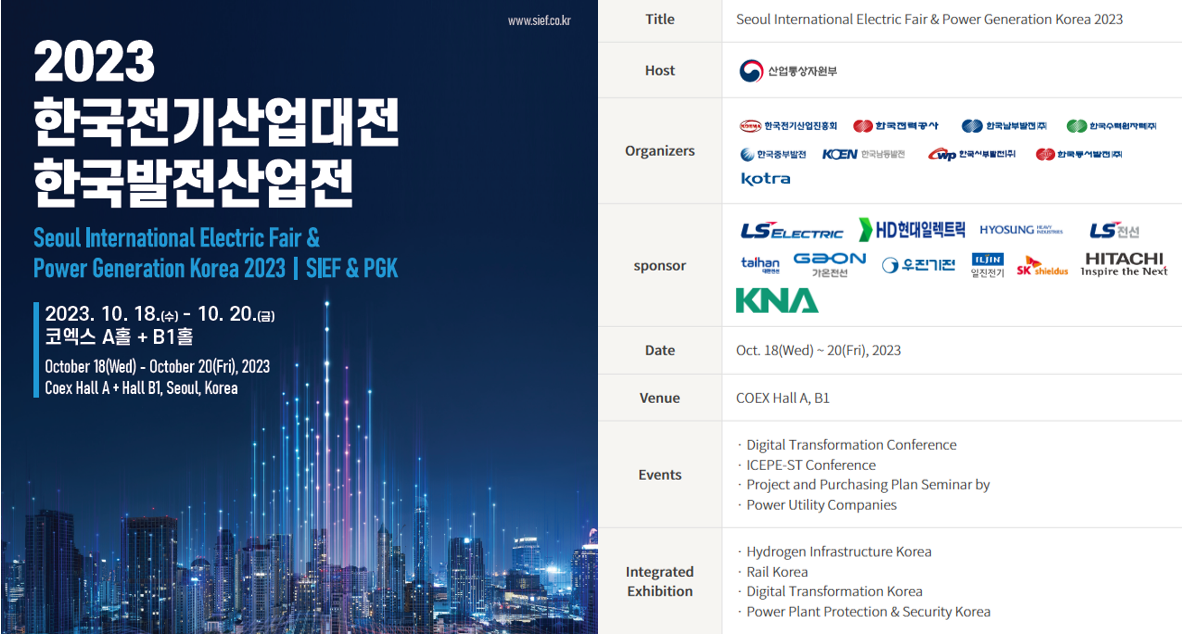The height and width of the screenshot is (634, 1182).
Task: Select the kotra organizer logo
Action: coord(765,179)
